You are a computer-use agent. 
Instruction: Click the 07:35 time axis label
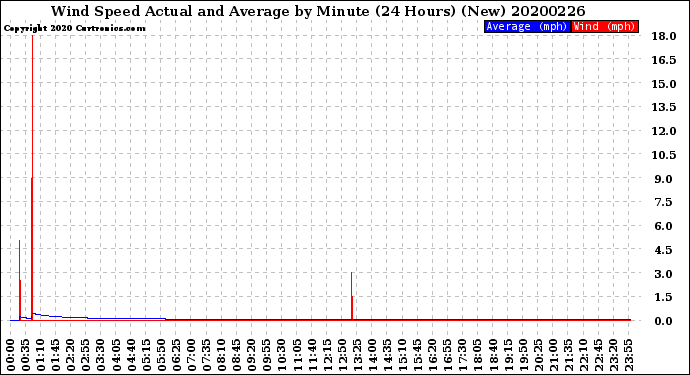click(x=207, y=355)
